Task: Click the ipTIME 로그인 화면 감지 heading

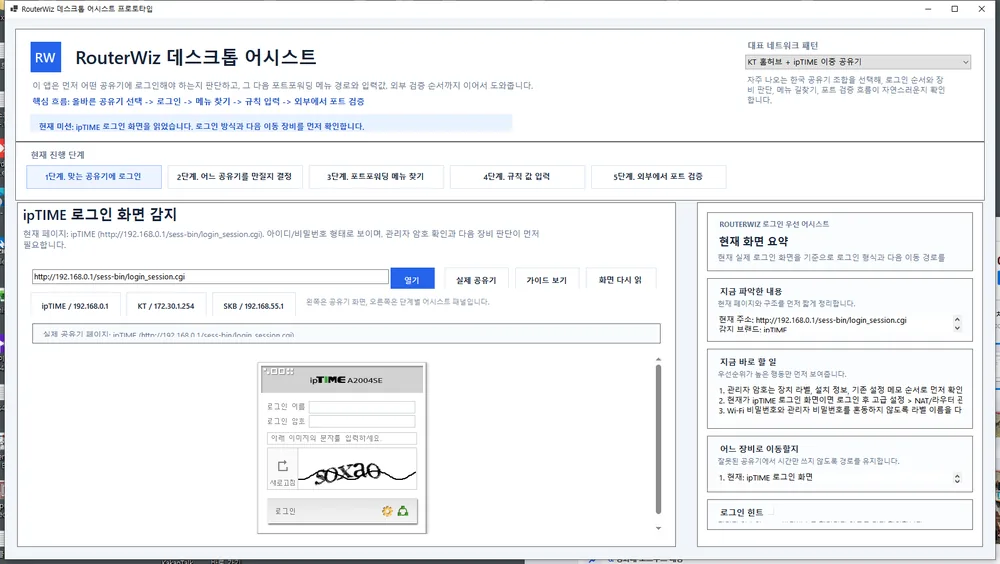Action: (x=99, y=214)
